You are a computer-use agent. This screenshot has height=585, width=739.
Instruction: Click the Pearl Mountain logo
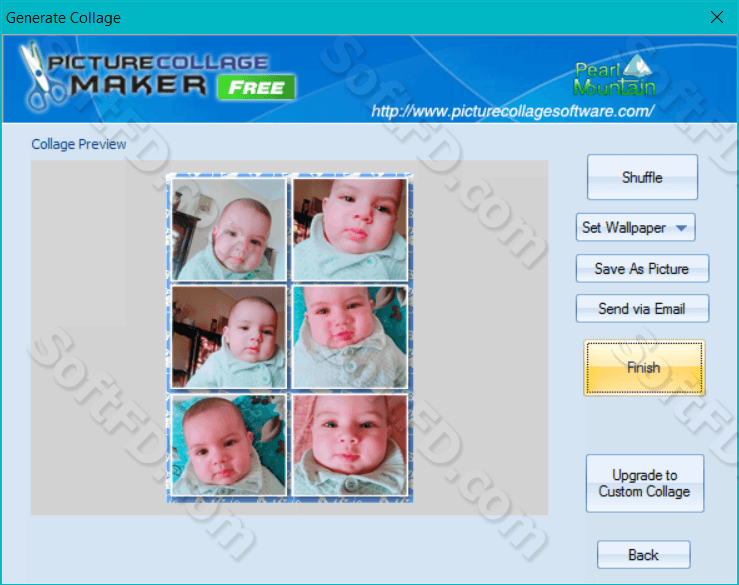[614, 75]
